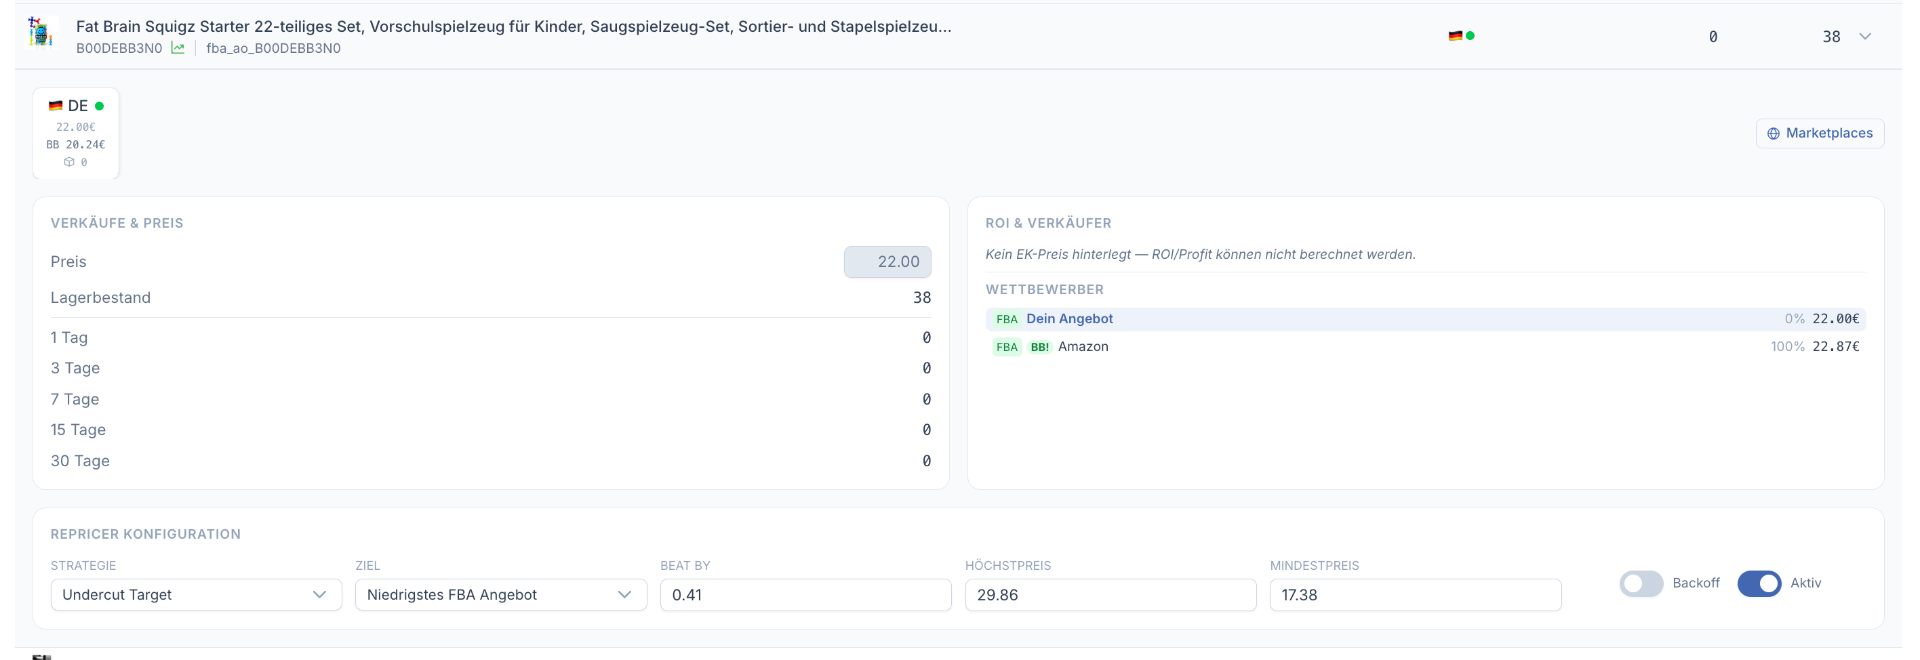This screenshot has width=1920, height=660.
Task: Click the FBA badge in the Amazon row
Action: click(1006, 347)
